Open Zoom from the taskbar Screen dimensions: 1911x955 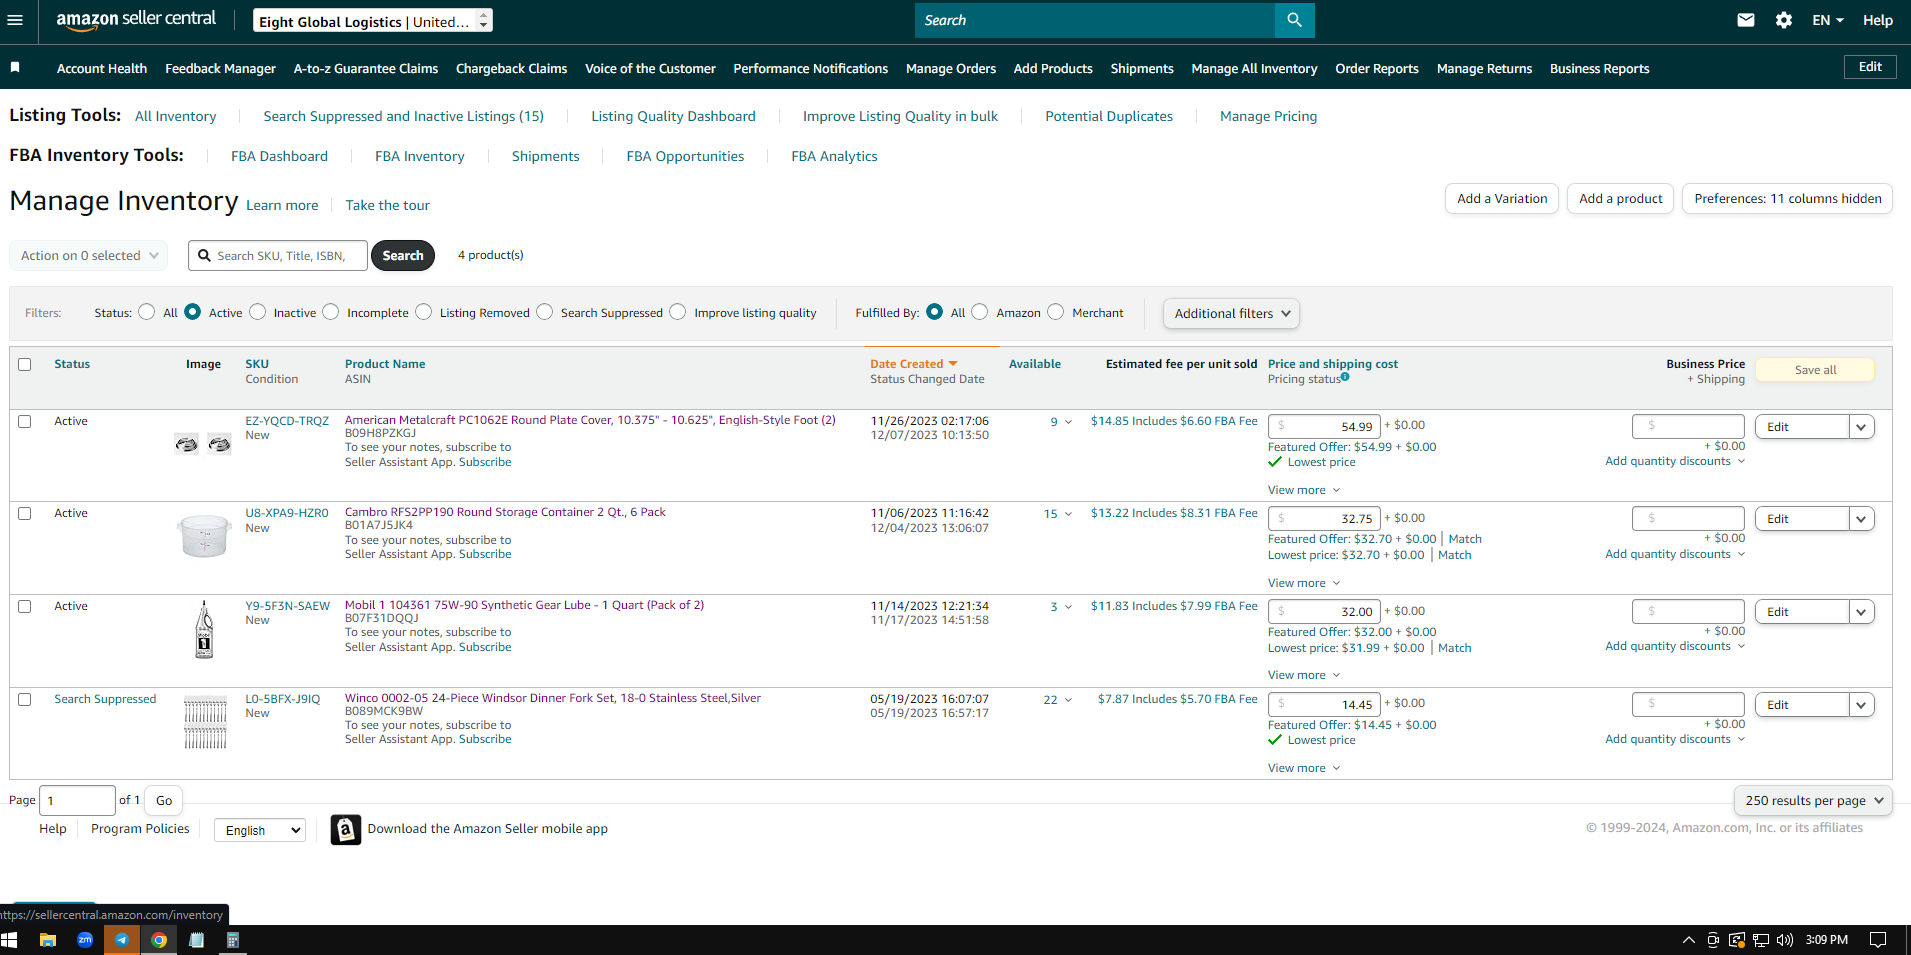tap(85, 940)
